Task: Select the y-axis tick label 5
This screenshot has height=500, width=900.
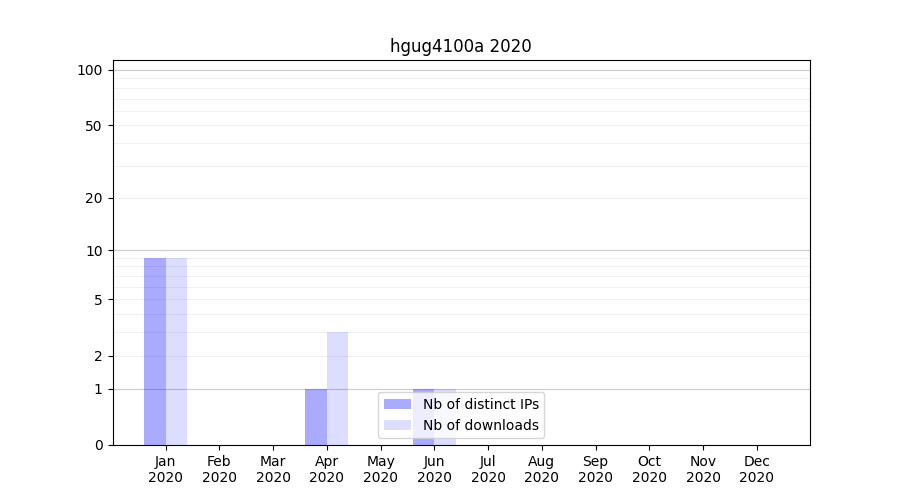Action: tap(98, 299)
